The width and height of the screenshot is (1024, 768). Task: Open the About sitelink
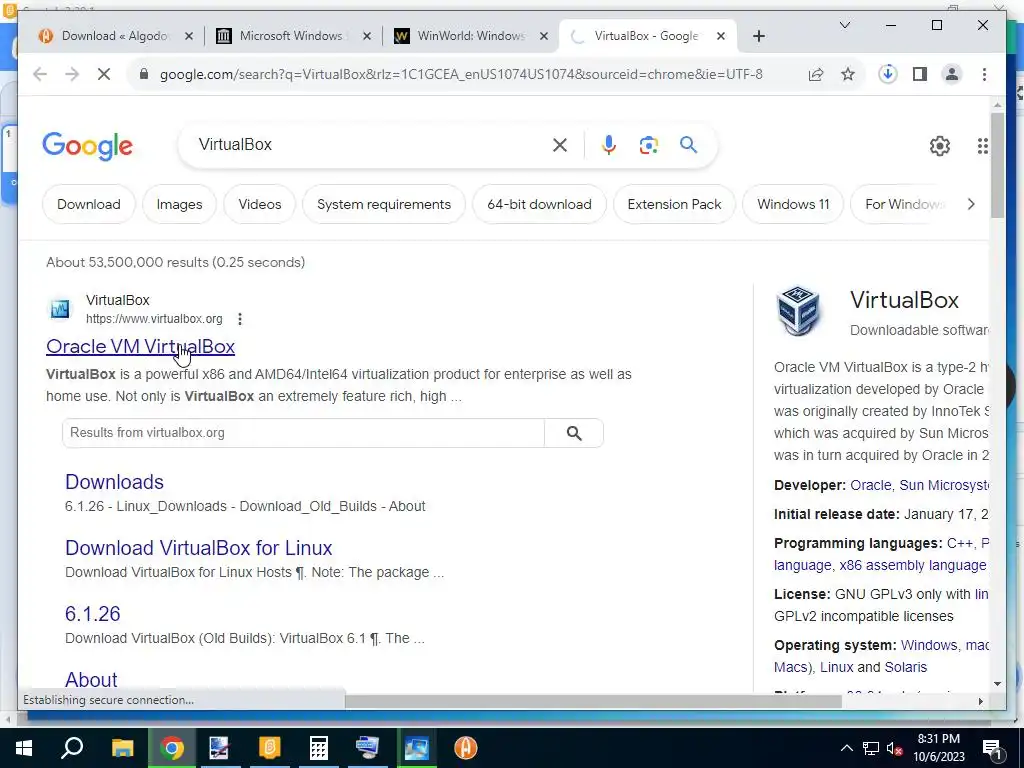(x=91, y=680)
